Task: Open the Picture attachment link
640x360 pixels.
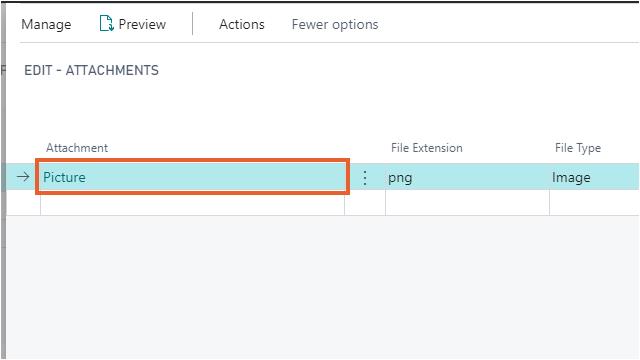Action: (64, 177)
